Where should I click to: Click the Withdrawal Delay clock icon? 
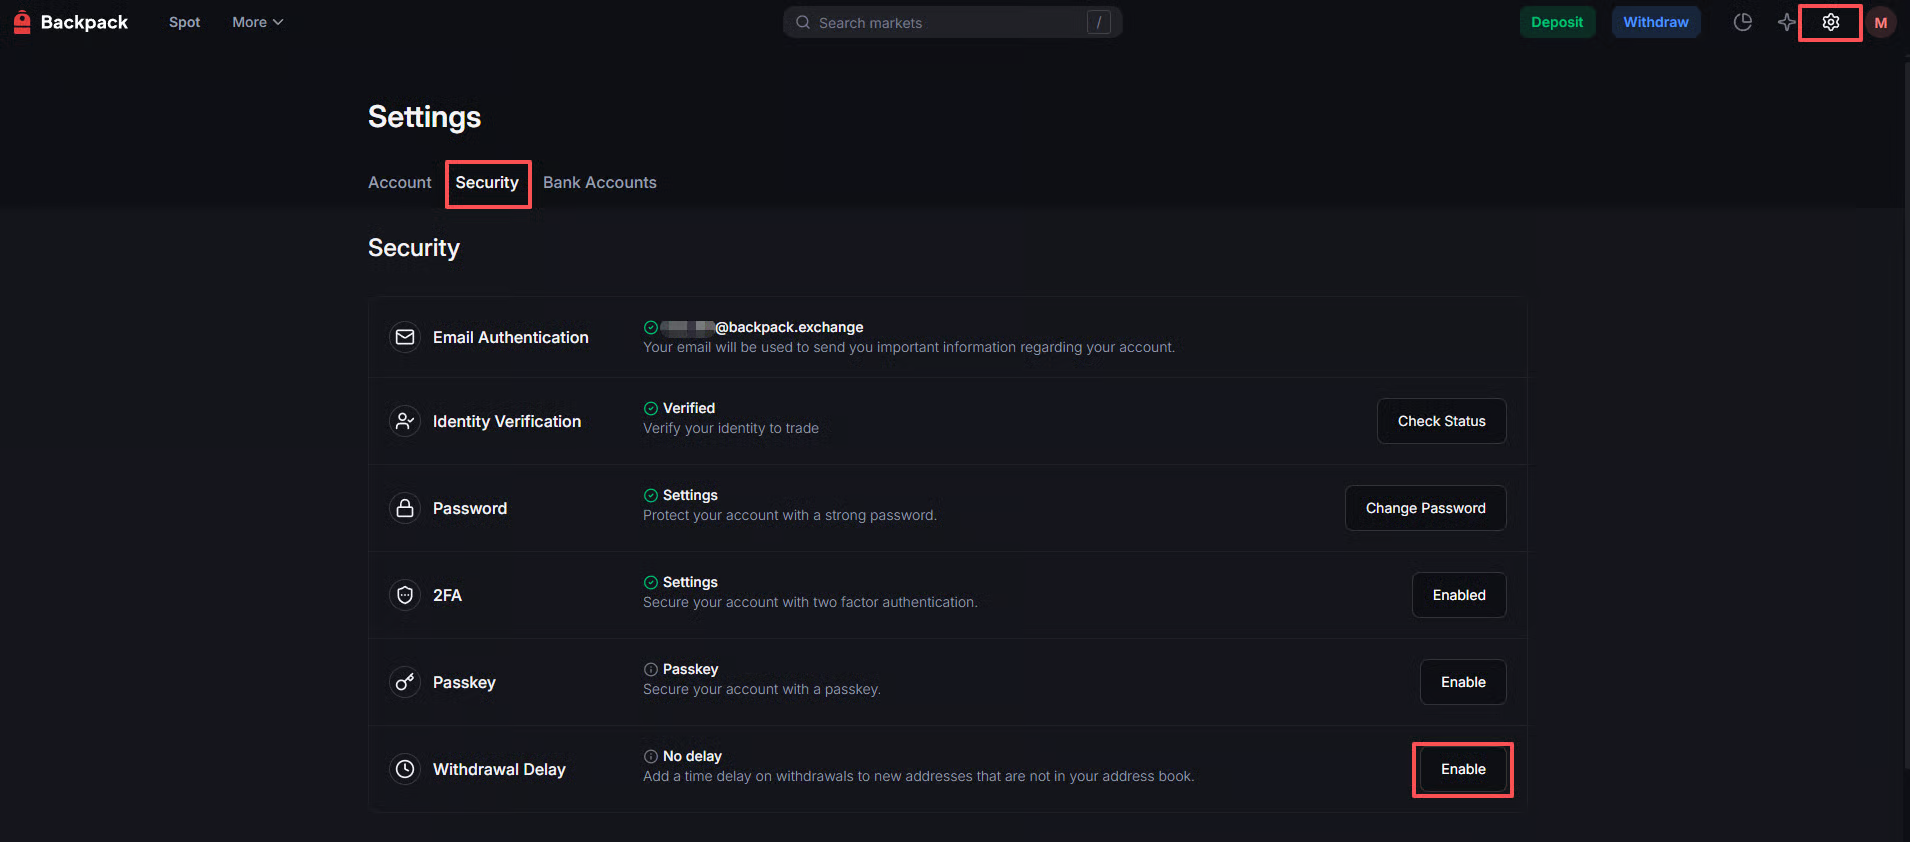[405, 769]
